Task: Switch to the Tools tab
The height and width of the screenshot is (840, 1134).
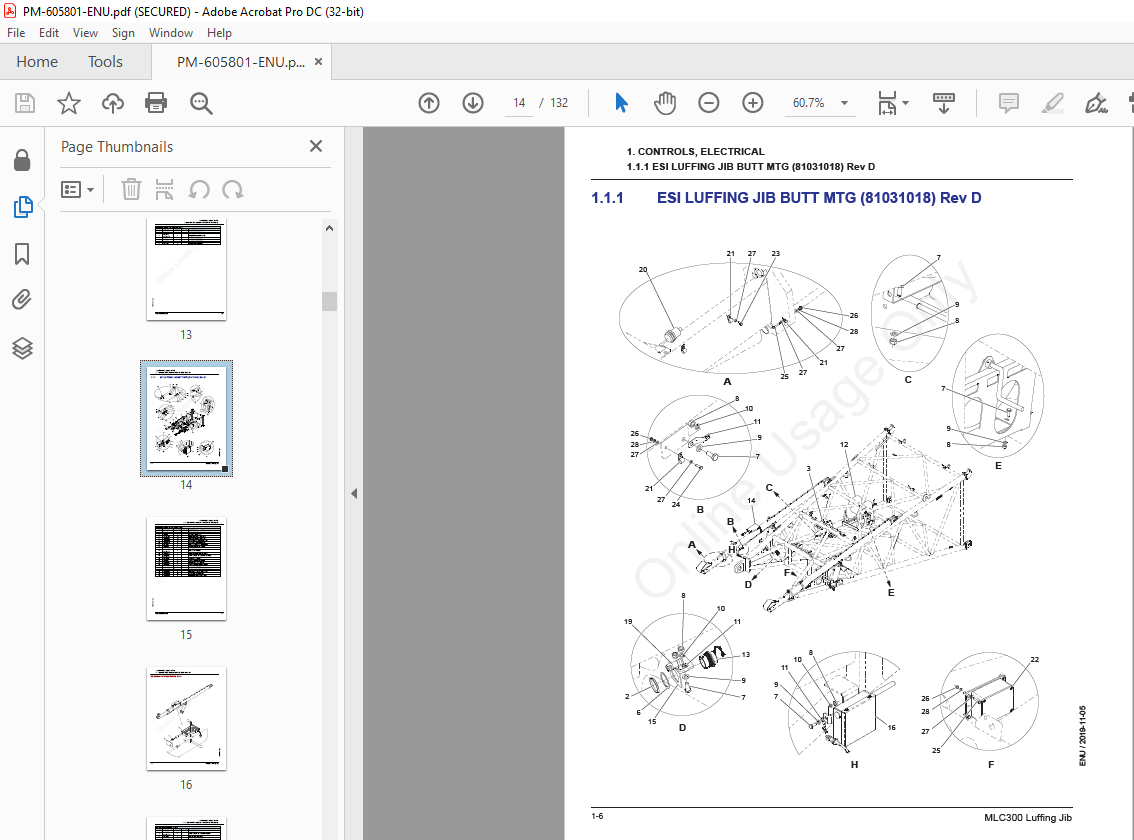Action: tap(106, 61)
